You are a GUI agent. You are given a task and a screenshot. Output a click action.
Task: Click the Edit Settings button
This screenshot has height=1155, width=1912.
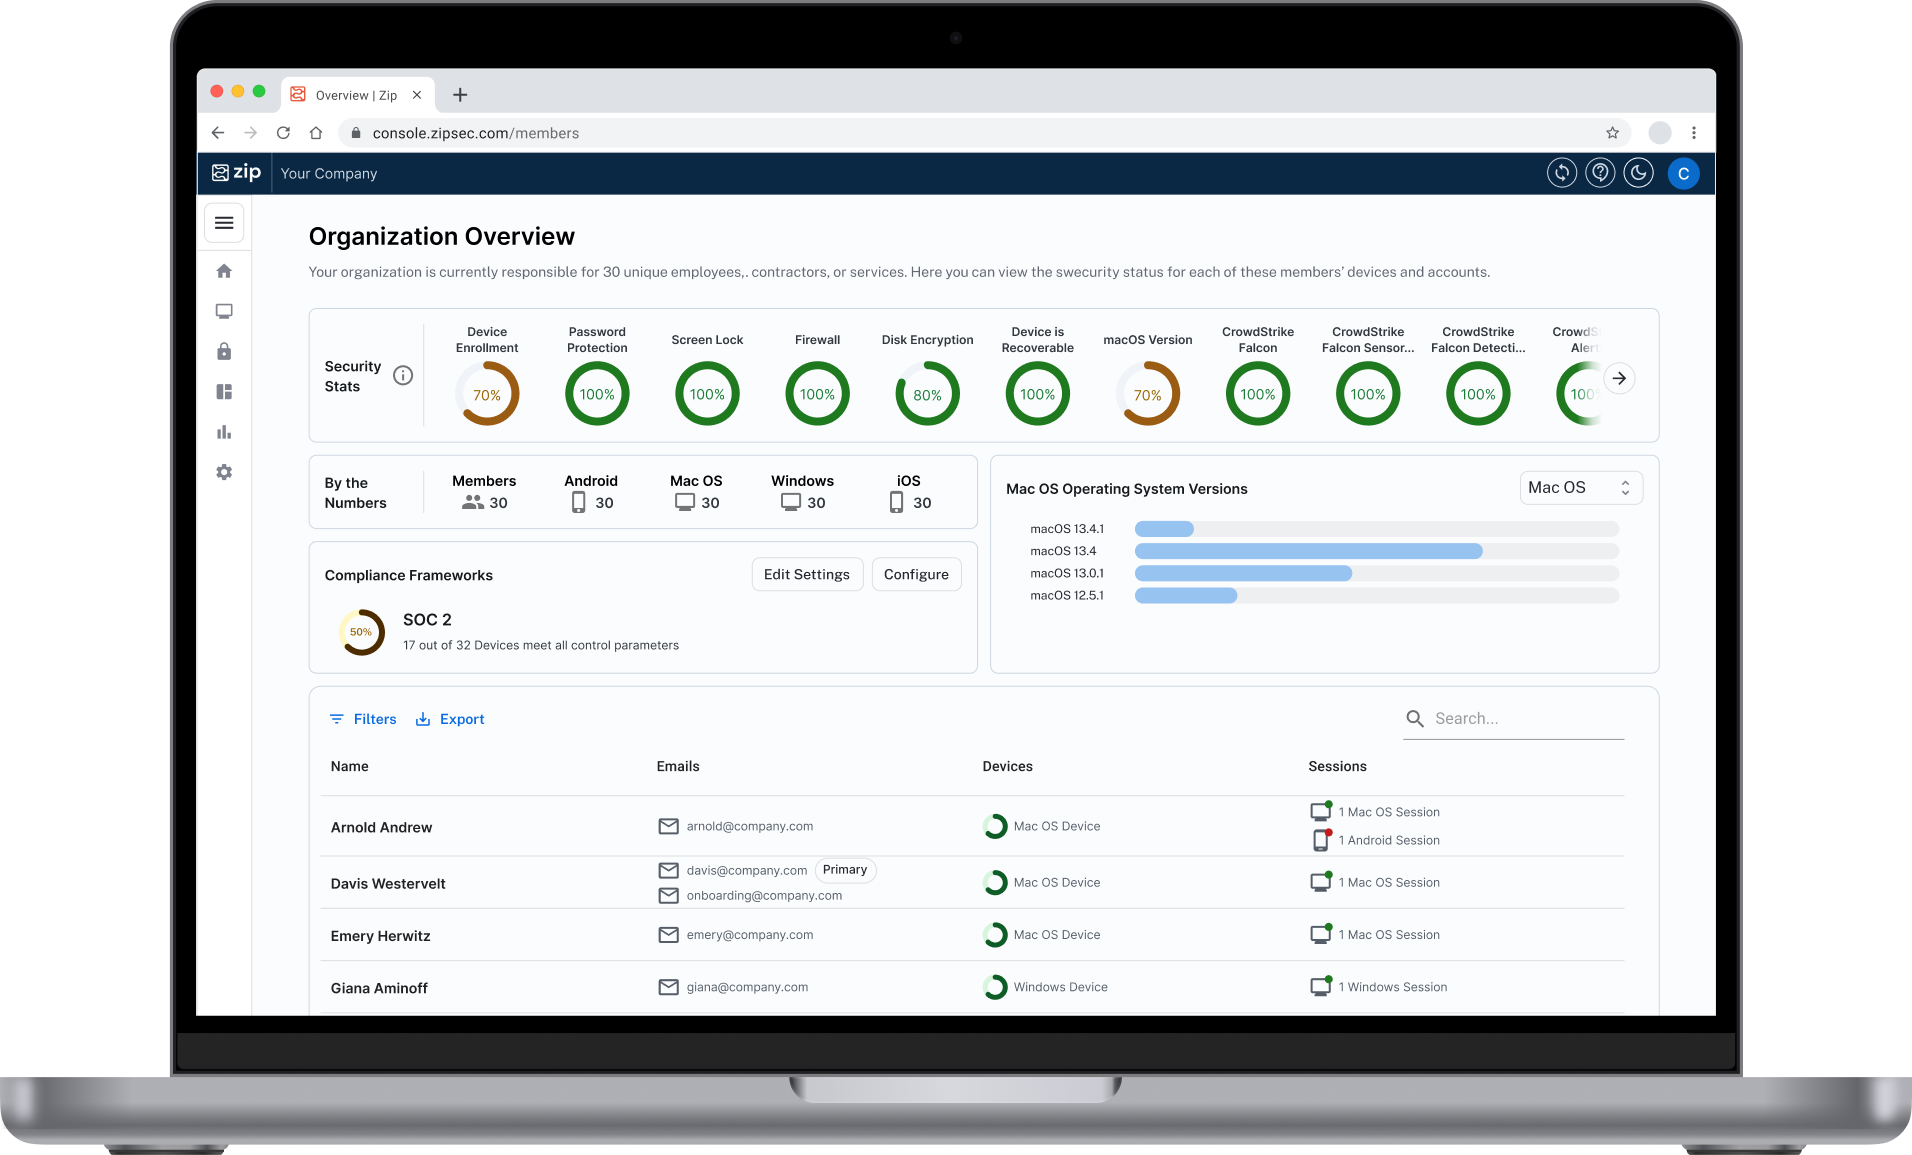click(806, 574)
